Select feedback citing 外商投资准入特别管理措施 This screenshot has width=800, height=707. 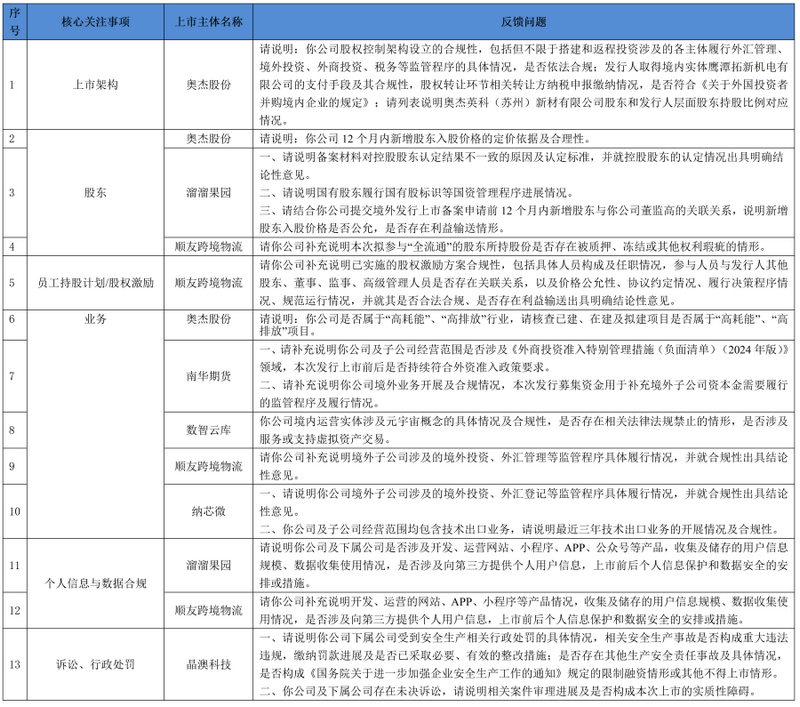(x=523, y=376)
